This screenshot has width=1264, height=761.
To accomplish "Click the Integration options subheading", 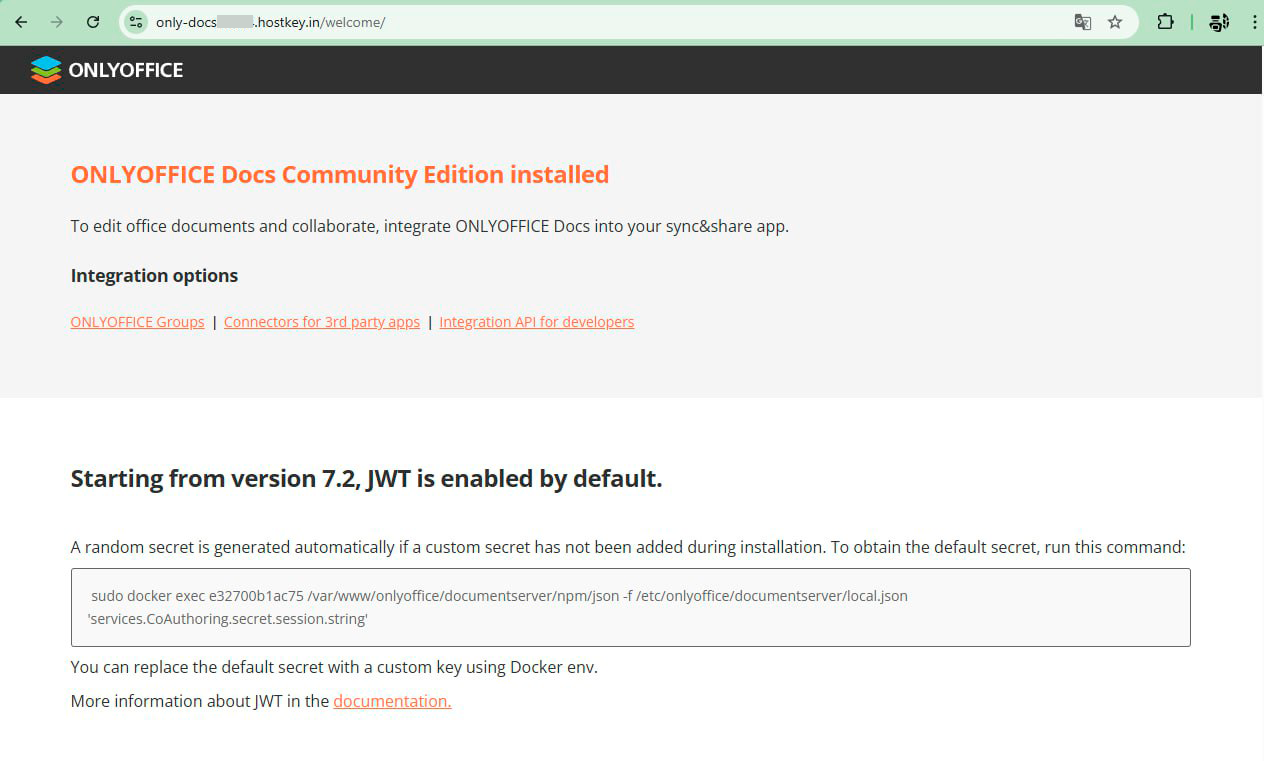I will pyautogui.click(x=154, y=276).
